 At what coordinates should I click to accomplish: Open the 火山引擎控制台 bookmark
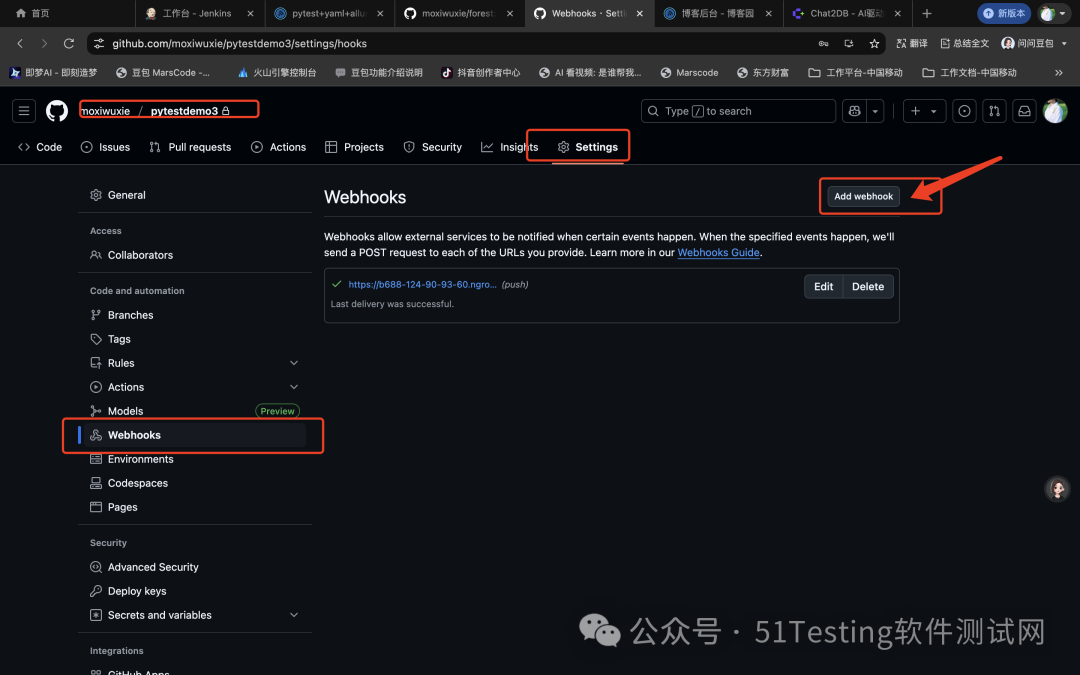276,72
